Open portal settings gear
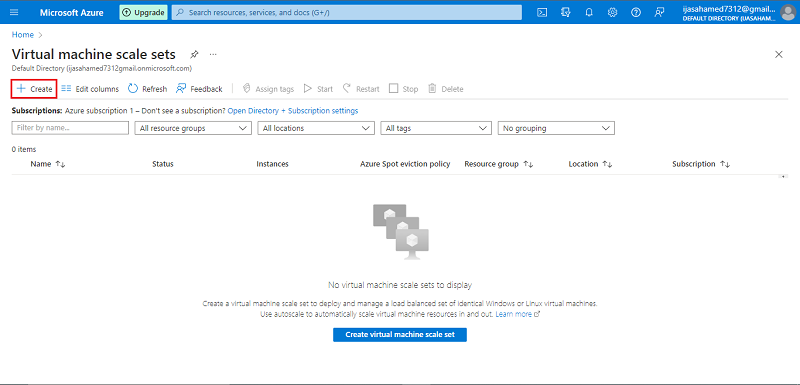The height and width of the screenshot is (385, 800). point(612,12)
